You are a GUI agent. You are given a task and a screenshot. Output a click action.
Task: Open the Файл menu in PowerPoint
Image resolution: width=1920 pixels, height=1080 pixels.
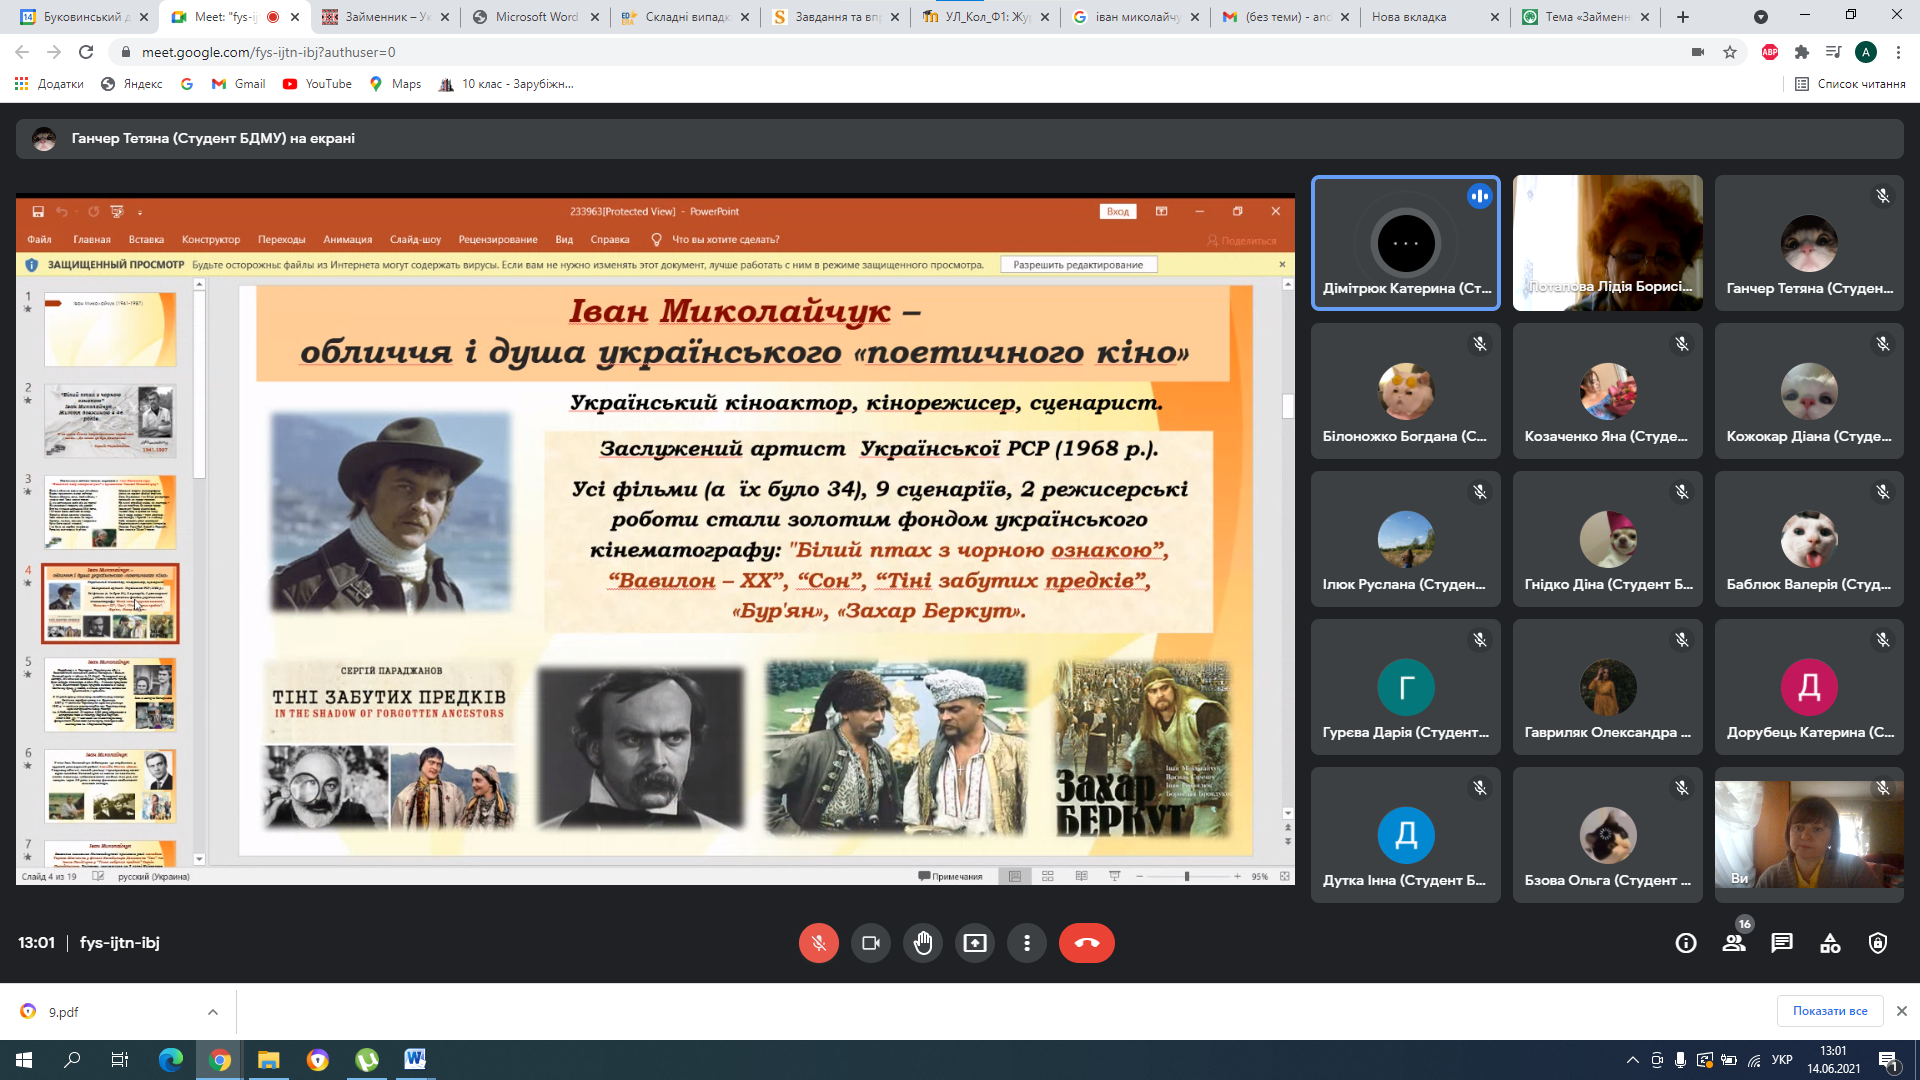click(x=39, y=240)
